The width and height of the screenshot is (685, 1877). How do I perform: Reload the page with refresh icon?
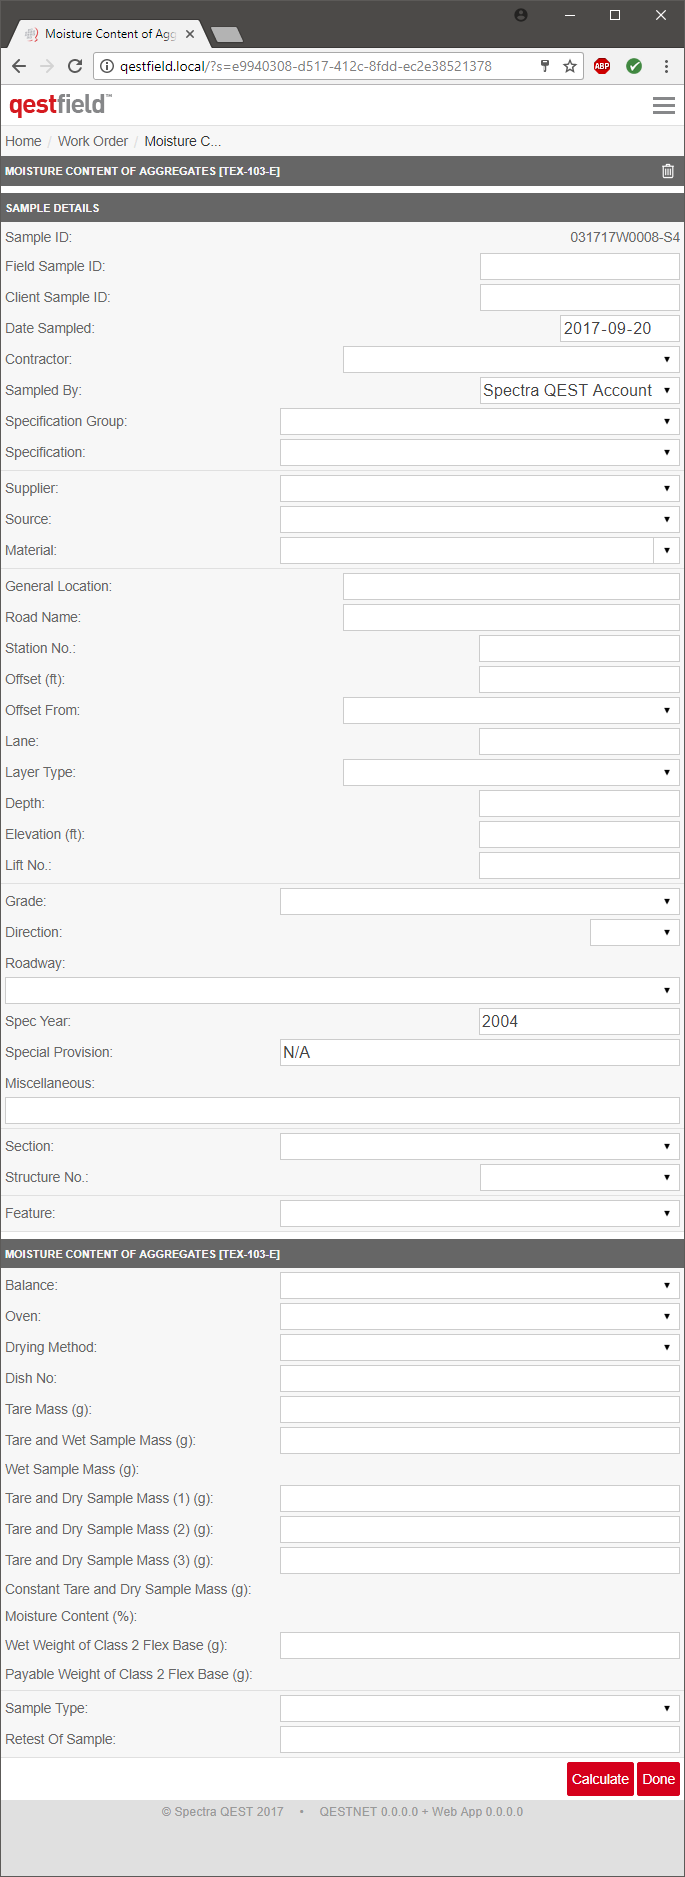pyautogui.click(x=74, y=66)
